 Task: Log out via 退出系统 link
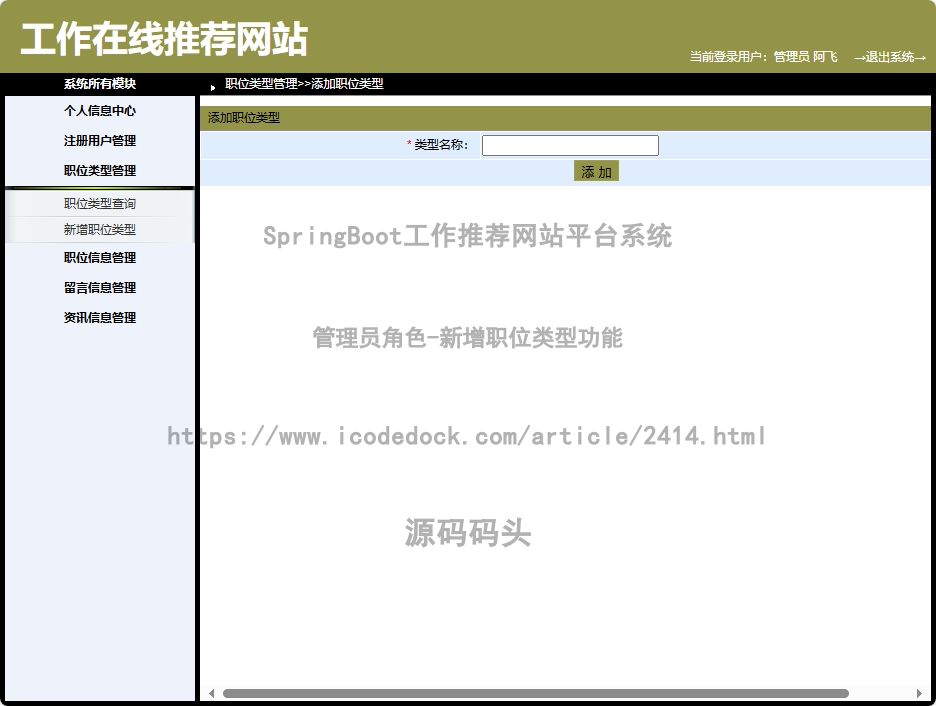point(889,57)
